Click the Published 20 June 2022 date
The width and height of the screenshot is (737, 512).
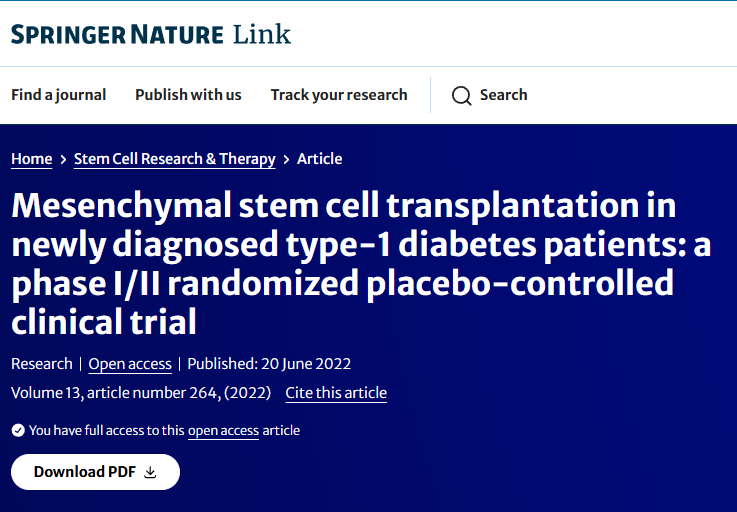click(x=269, y=364)
